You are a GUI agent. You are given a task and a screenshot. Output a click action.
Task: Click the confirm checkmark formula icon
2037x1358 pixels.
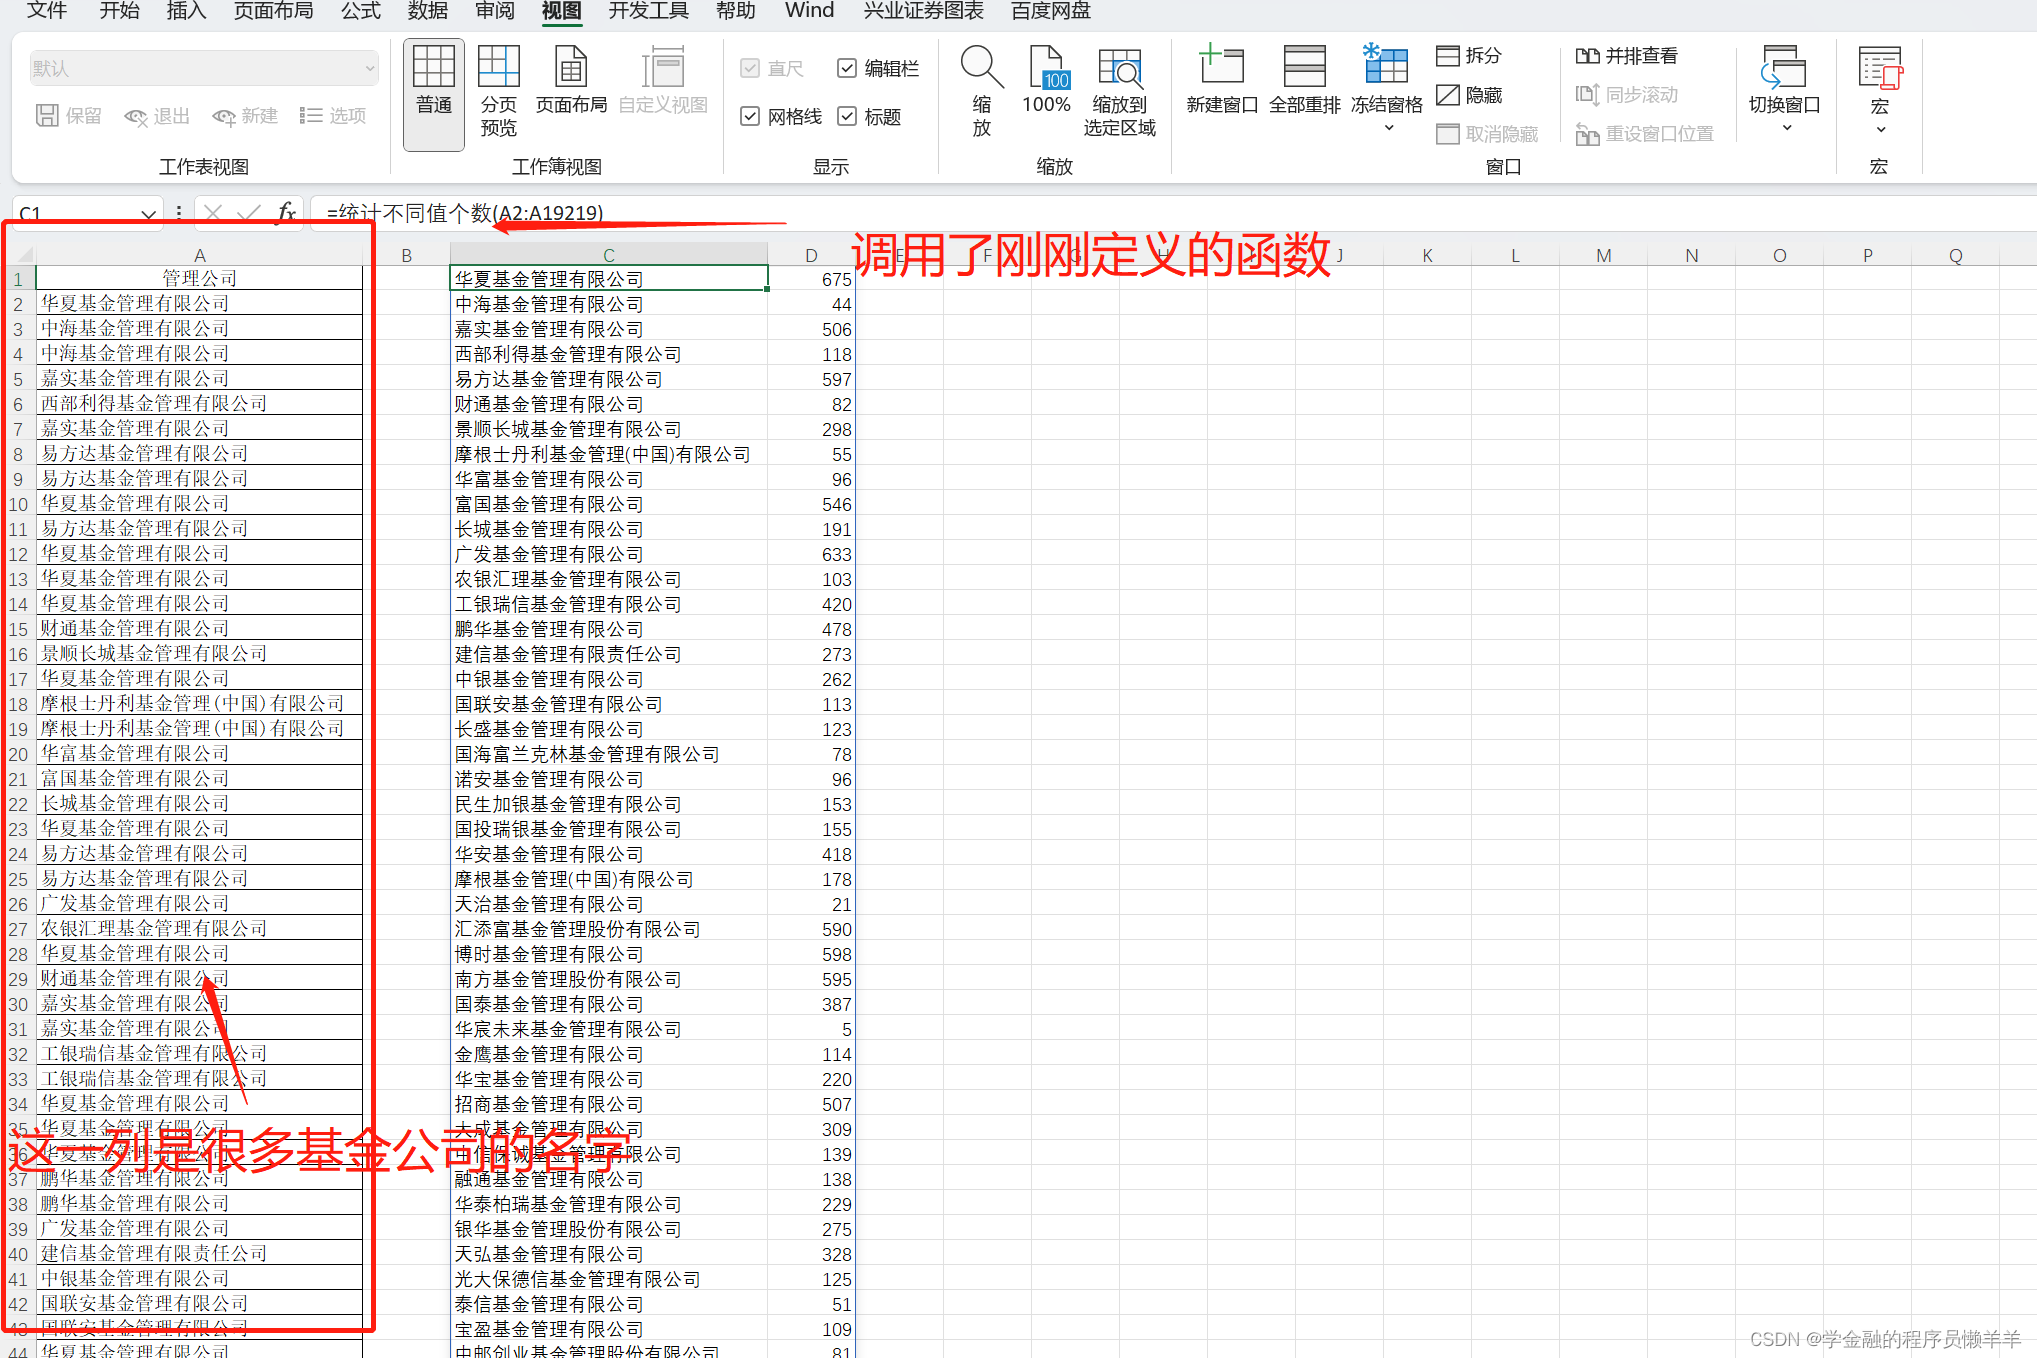click(x=249, y=212)
